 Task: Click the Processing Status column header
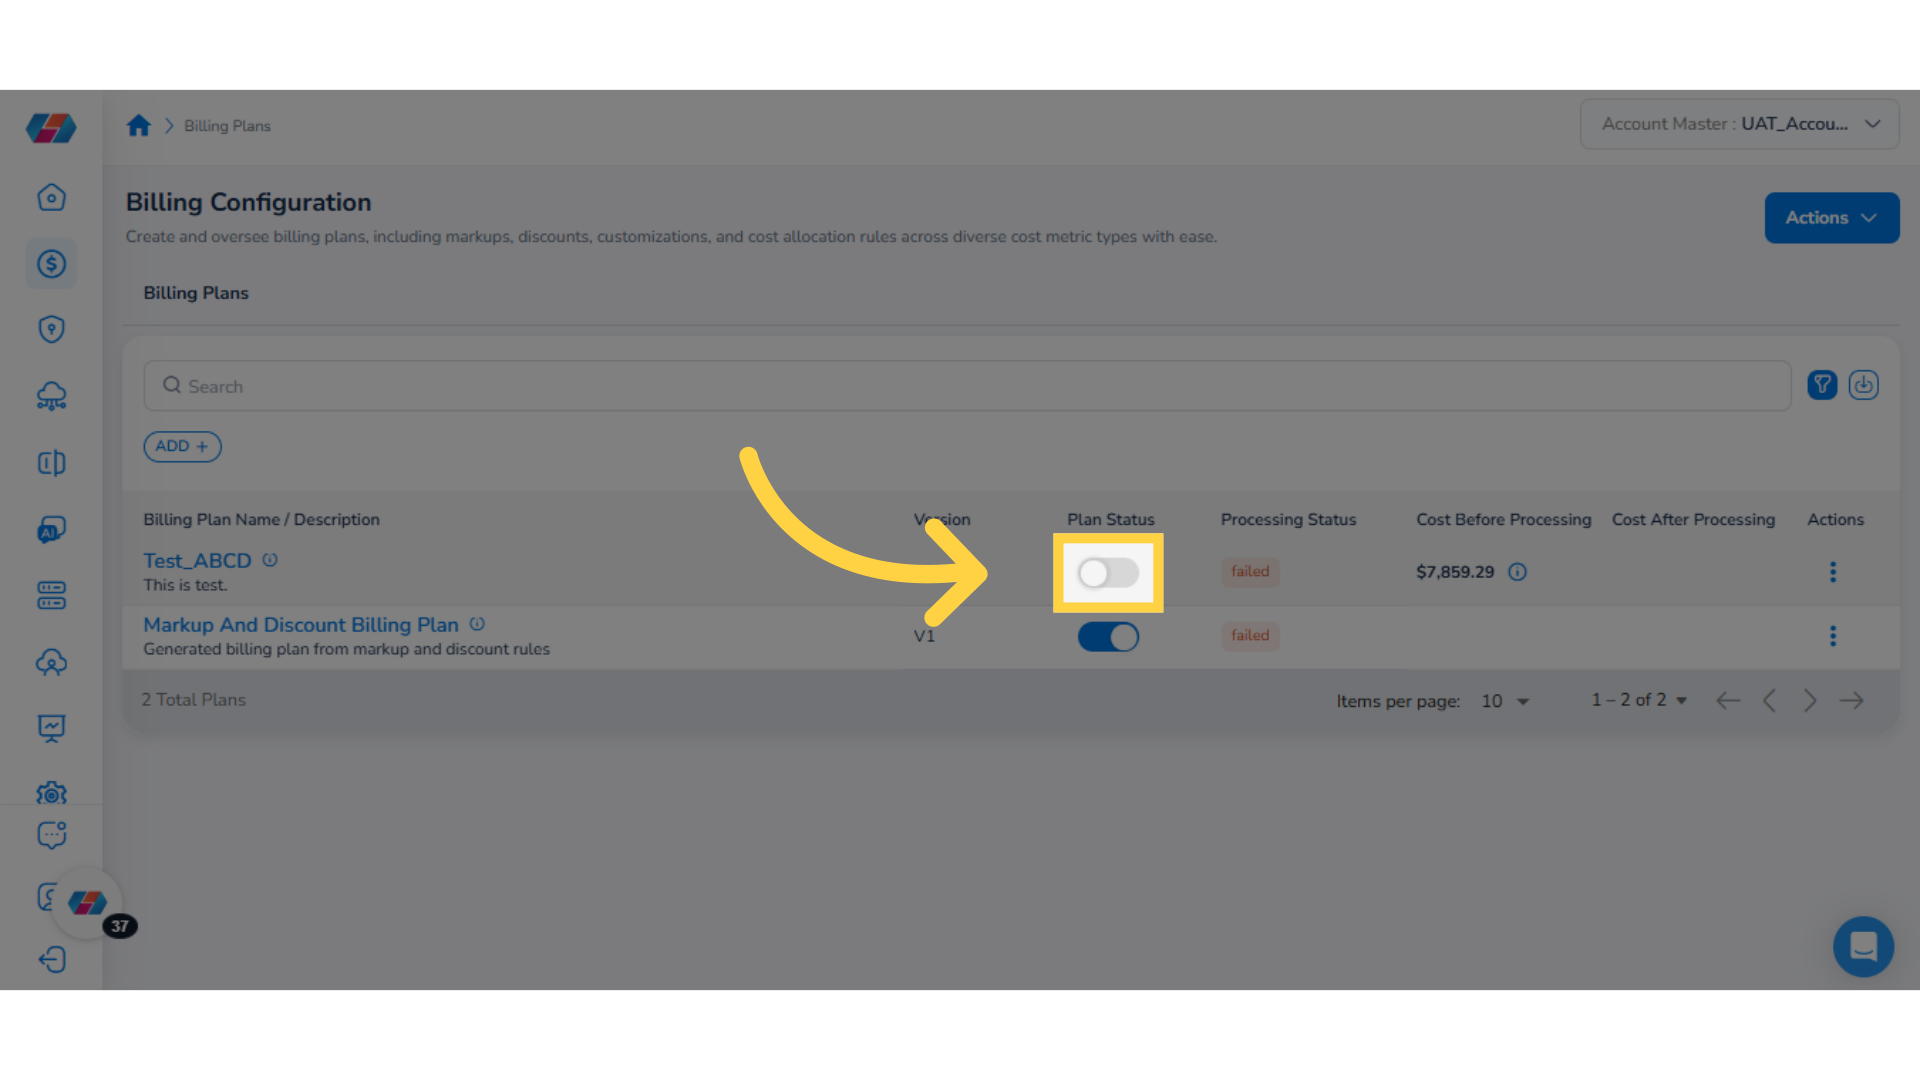pos(1288,520)
